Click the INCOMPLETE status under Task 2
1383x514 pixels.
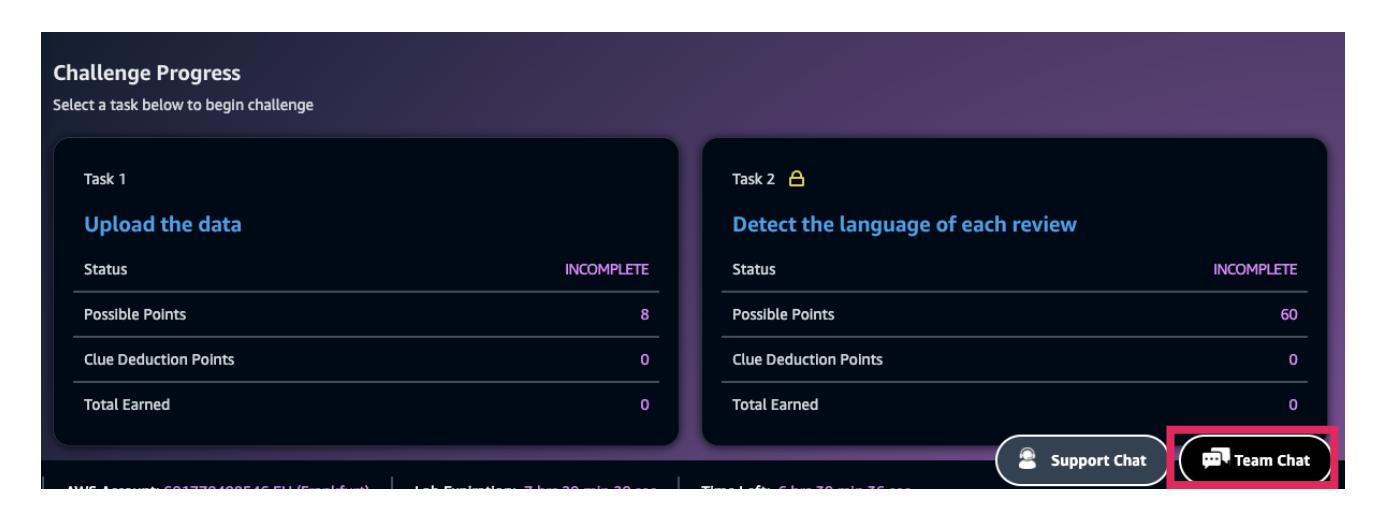(x=1255, y=270)
